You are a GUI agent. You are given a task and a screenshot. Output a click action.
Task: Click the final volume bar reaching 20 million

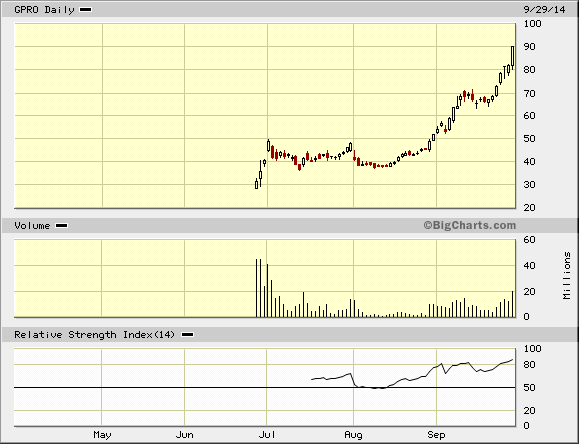coord(513,304)
